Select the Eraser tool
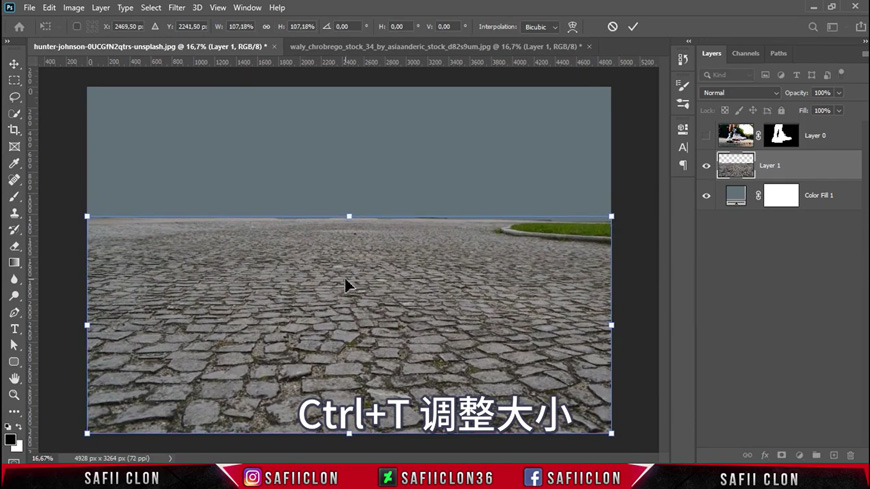Image resolution: width=870 pixels, height=489 pixels. pyautogui.click(x=14, y=246)
